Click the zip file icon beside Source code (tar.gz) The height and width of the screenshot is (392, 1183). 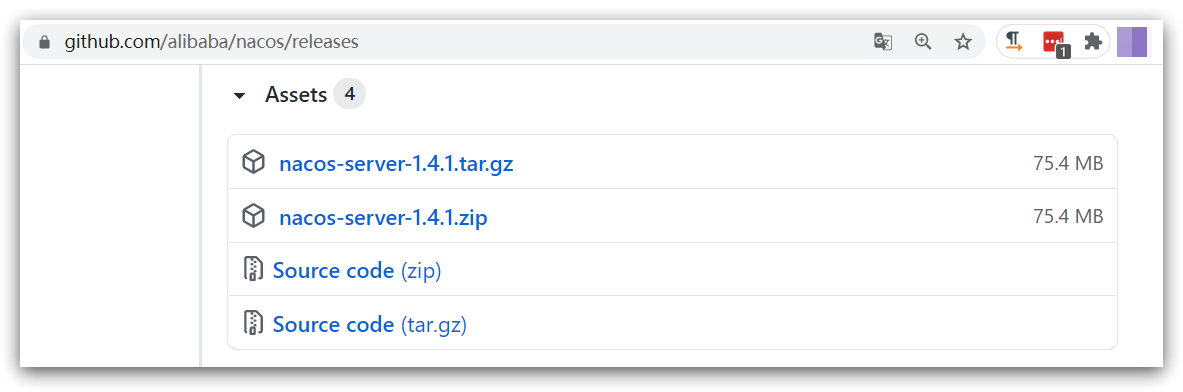click(x=254, y=323)
